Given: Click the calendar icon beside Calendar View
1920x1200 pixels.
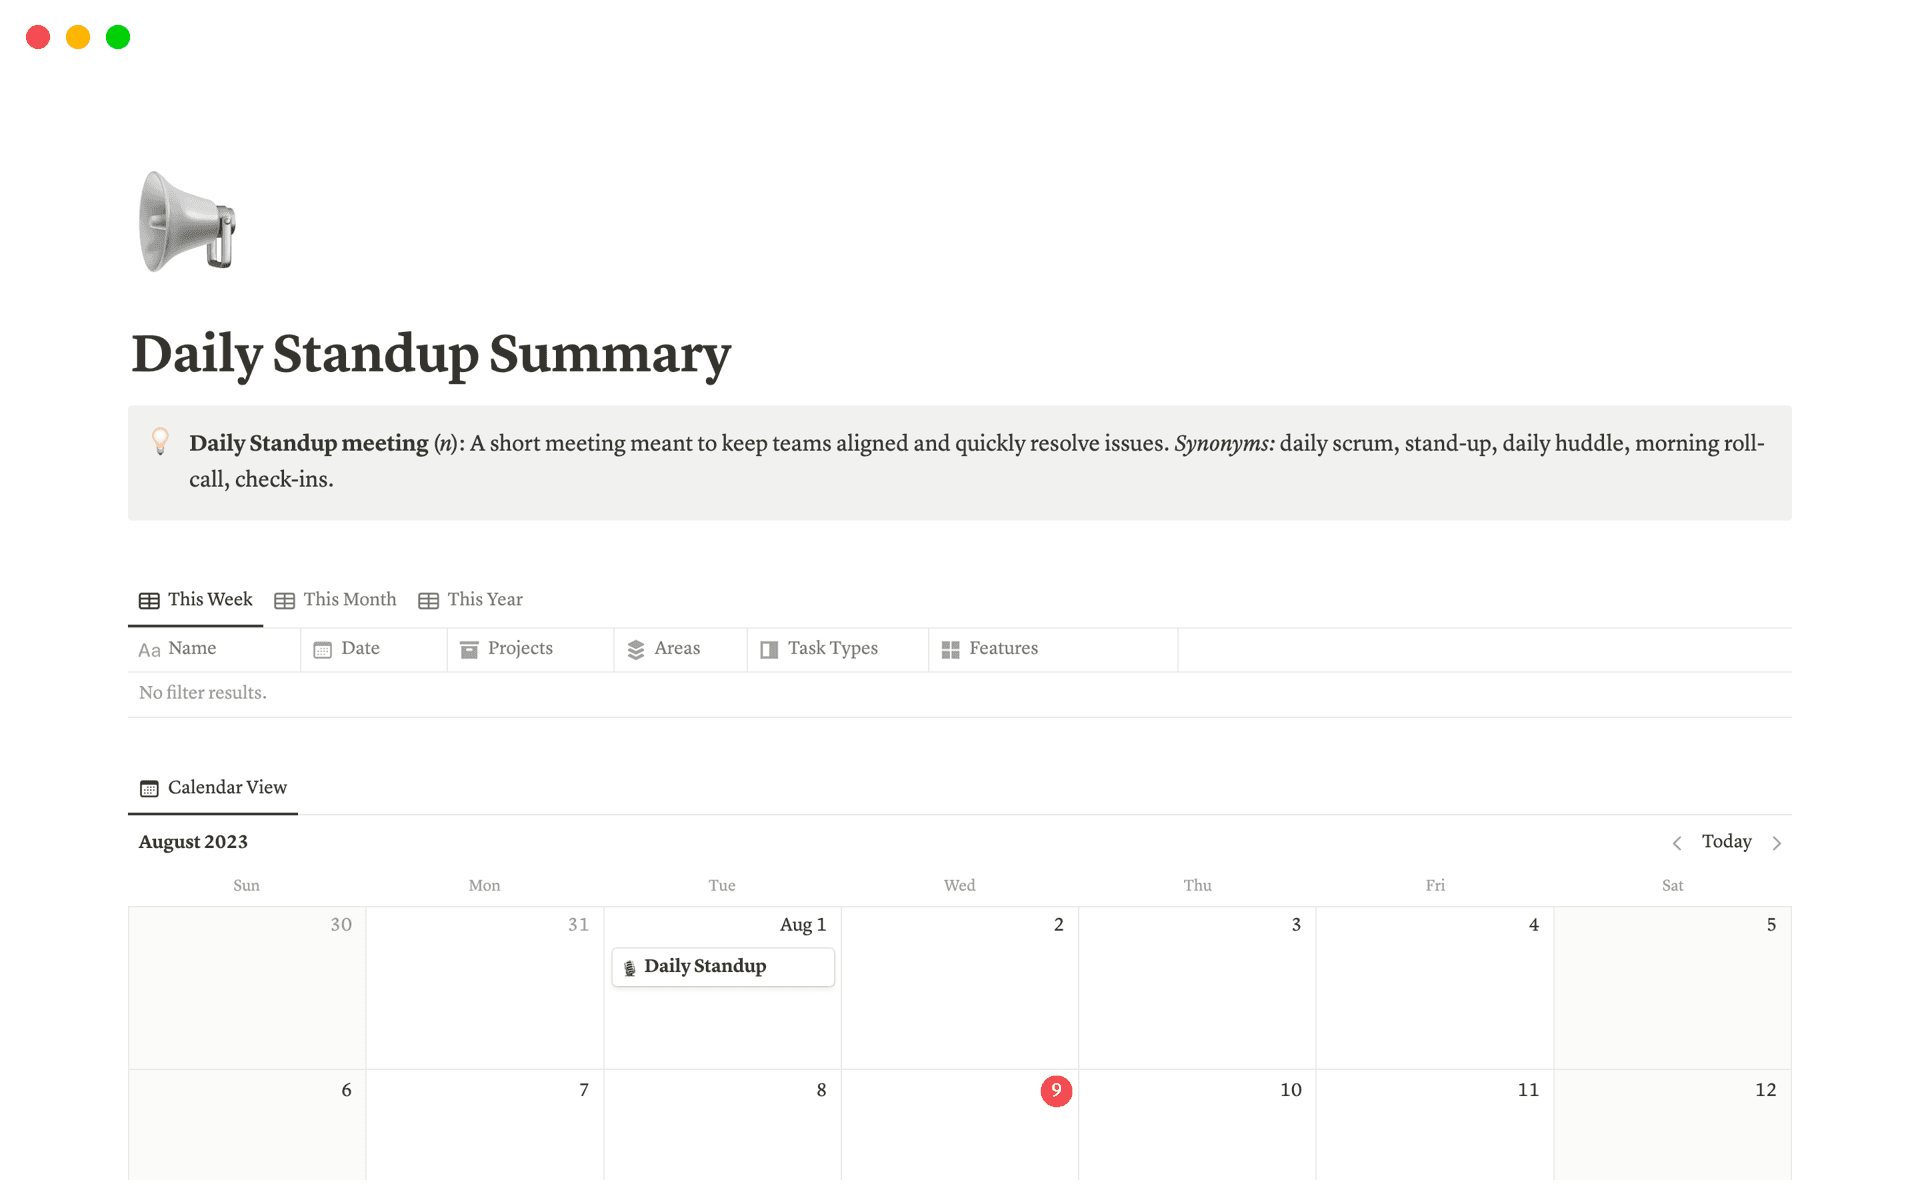Looking at the screenshot, I should (148, 787).
